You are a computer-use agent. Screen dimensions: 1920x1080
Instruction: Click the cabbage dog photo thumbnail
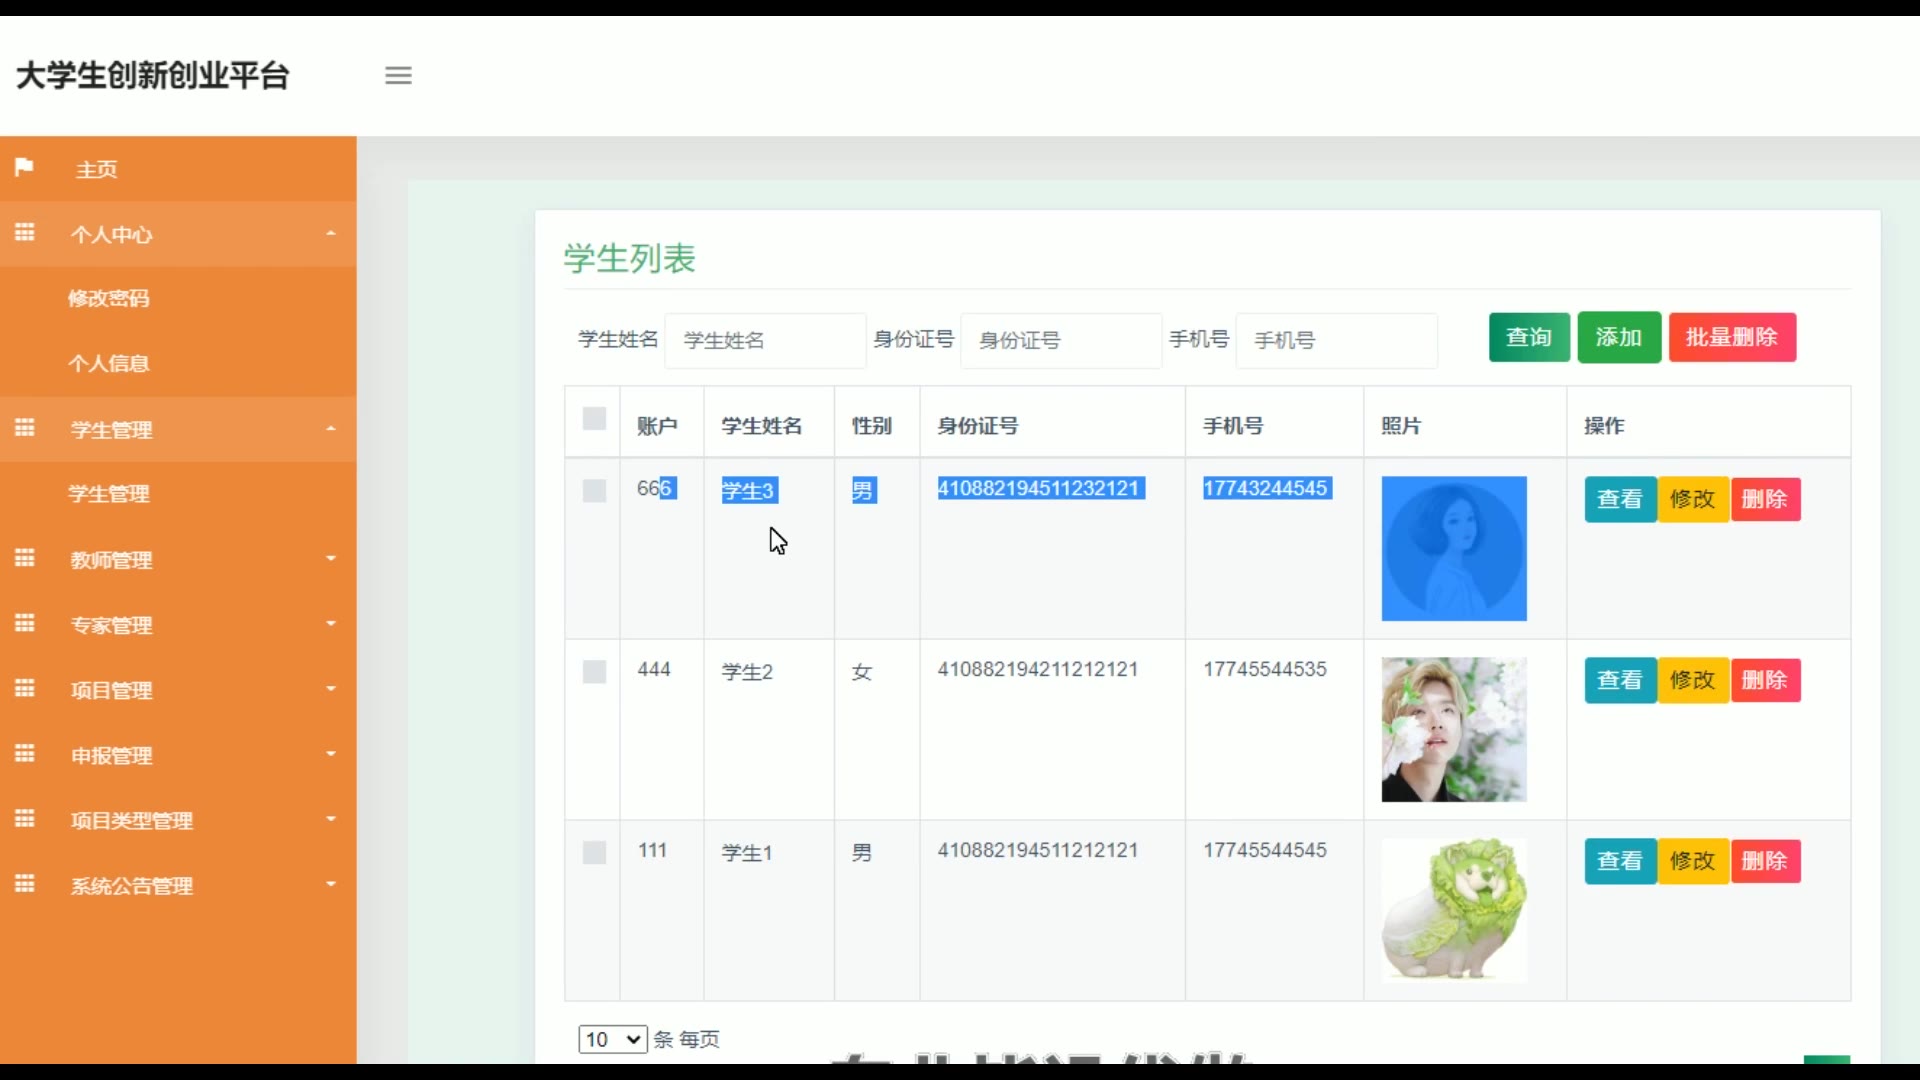tap(1453, 910)
